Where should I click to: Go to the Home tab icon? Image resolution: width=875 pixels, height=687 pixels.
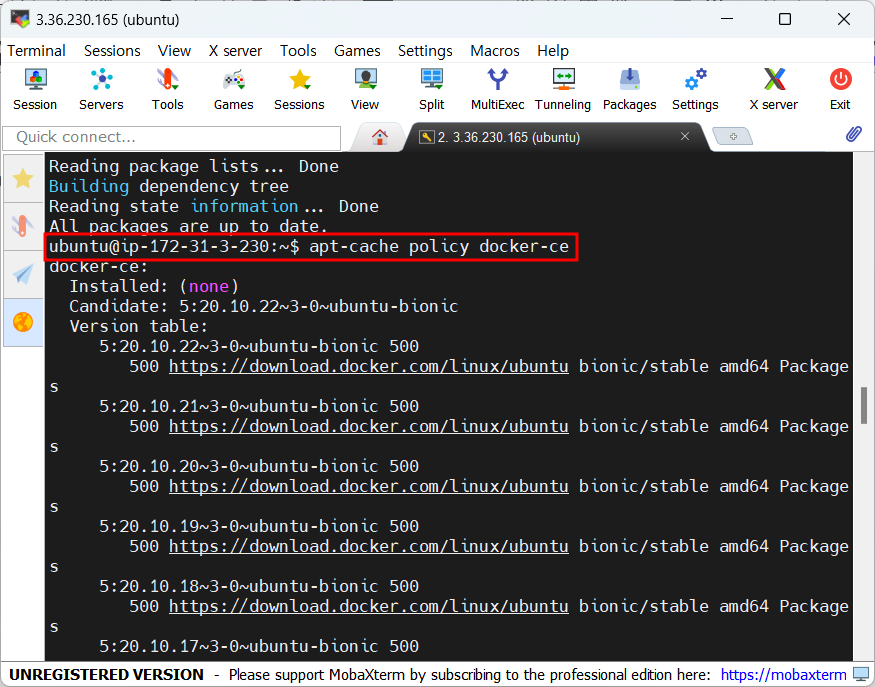click(x=379, y=137)
